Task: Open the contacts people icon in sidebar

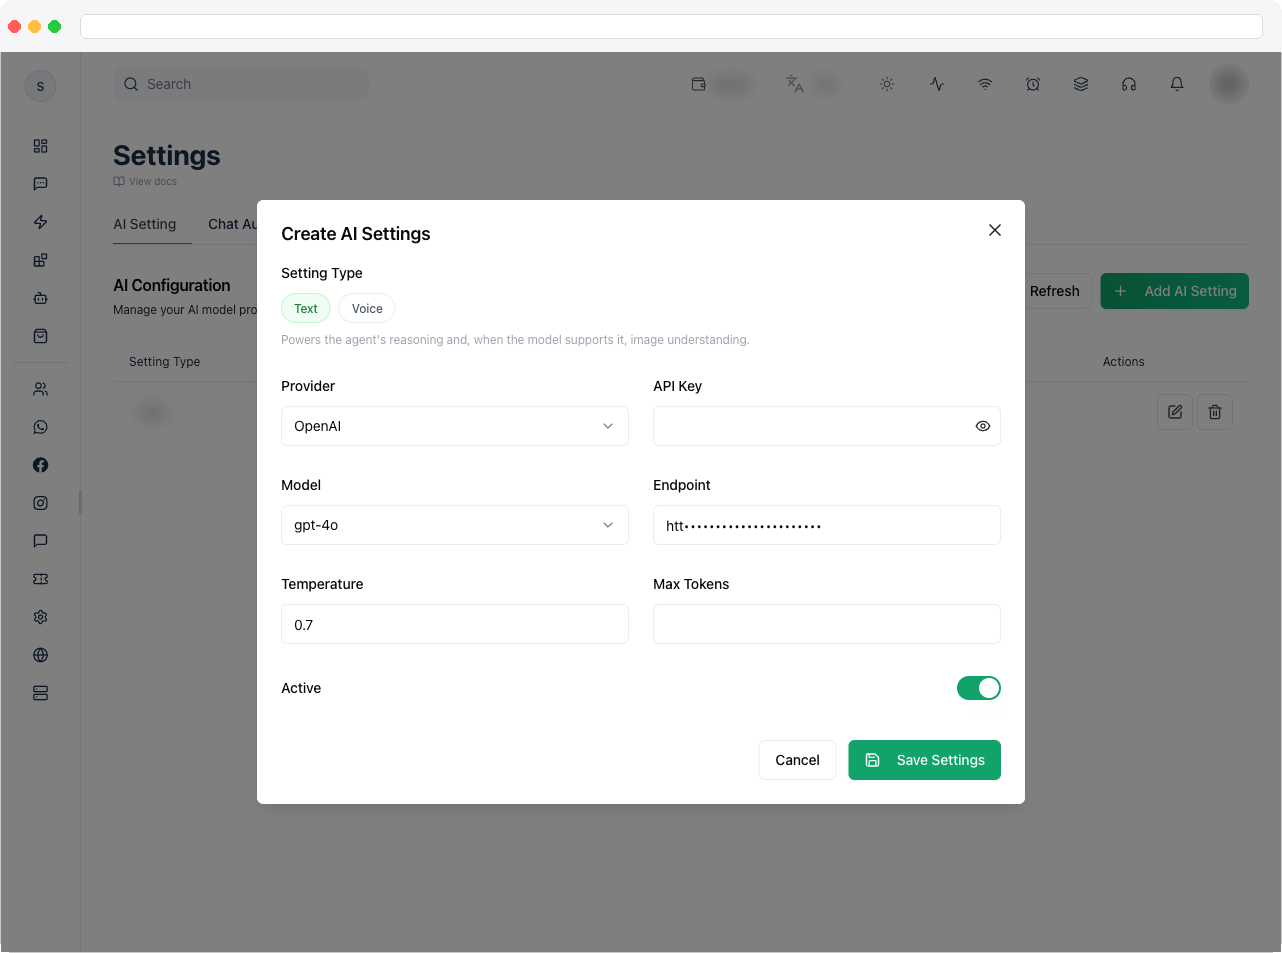Action: 40,389
